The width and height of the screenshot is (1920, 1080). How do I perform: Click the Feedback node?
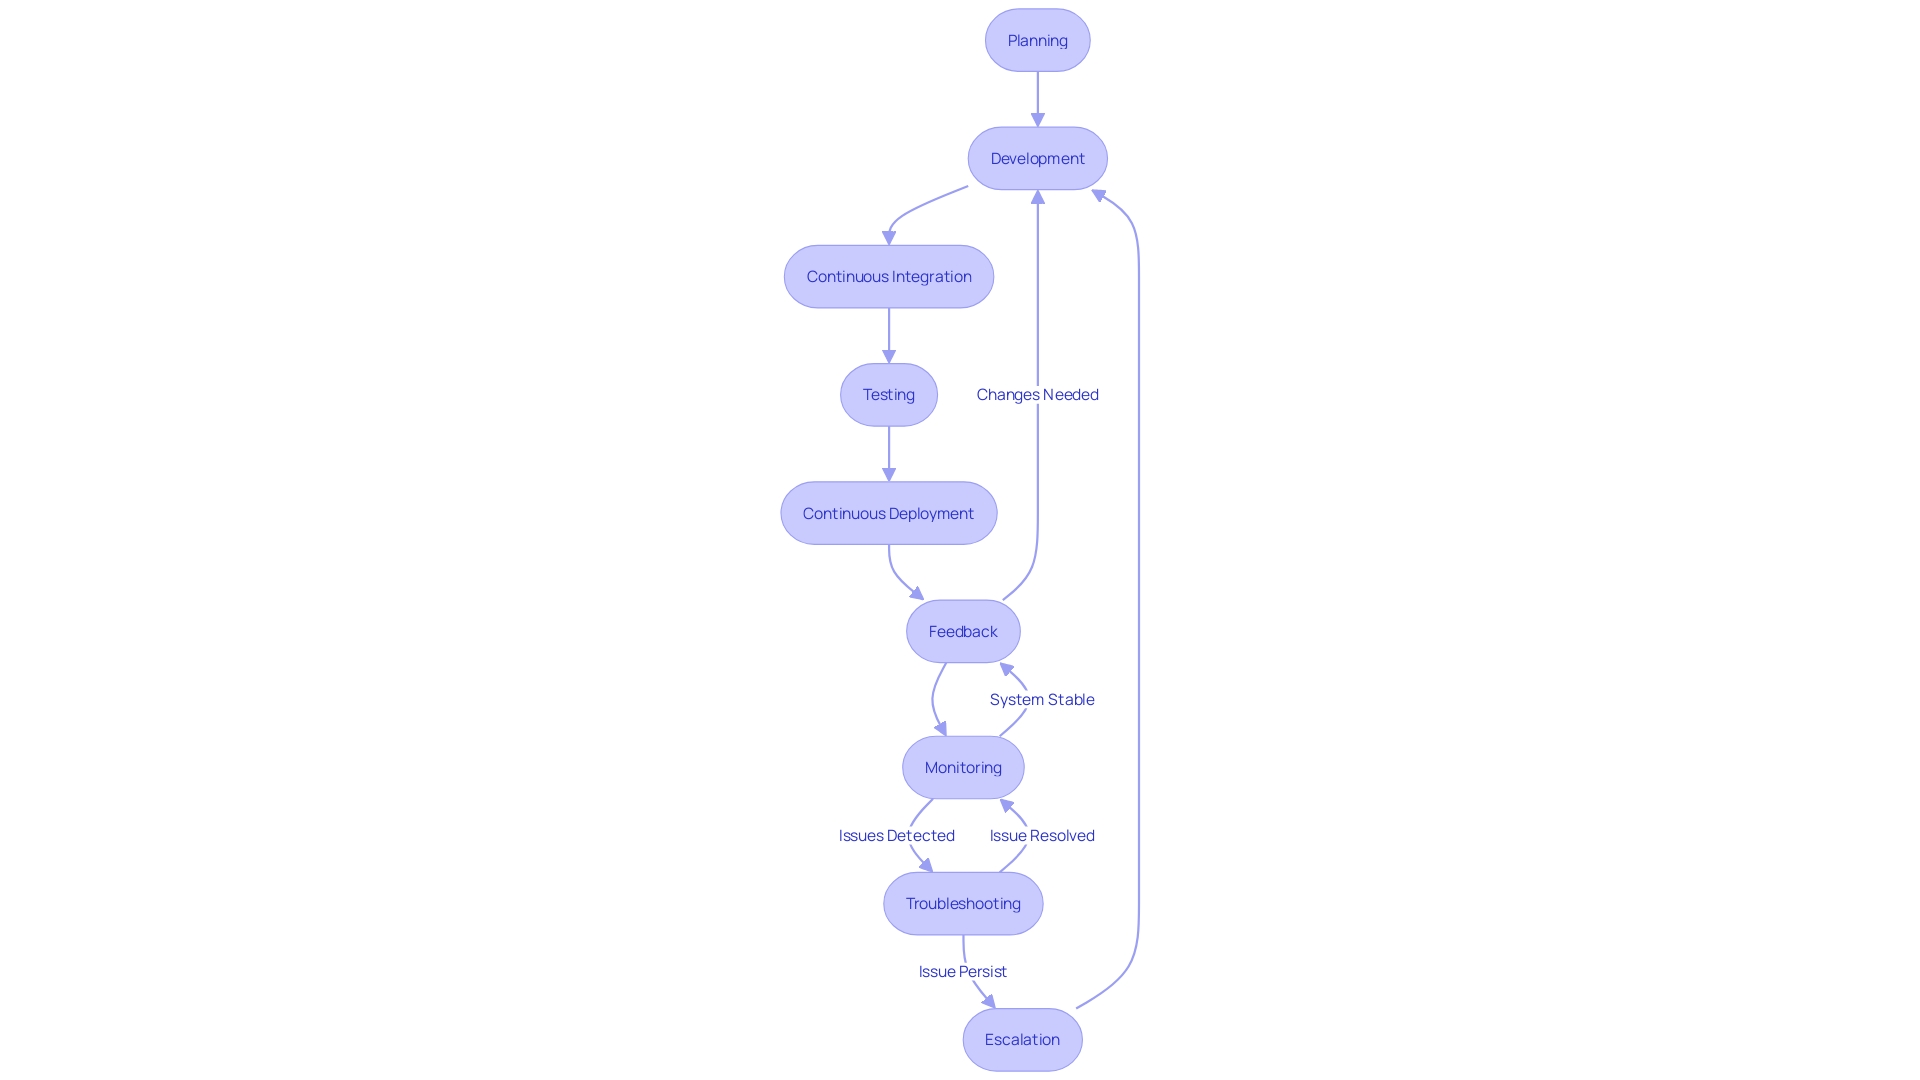coord(963,630)
